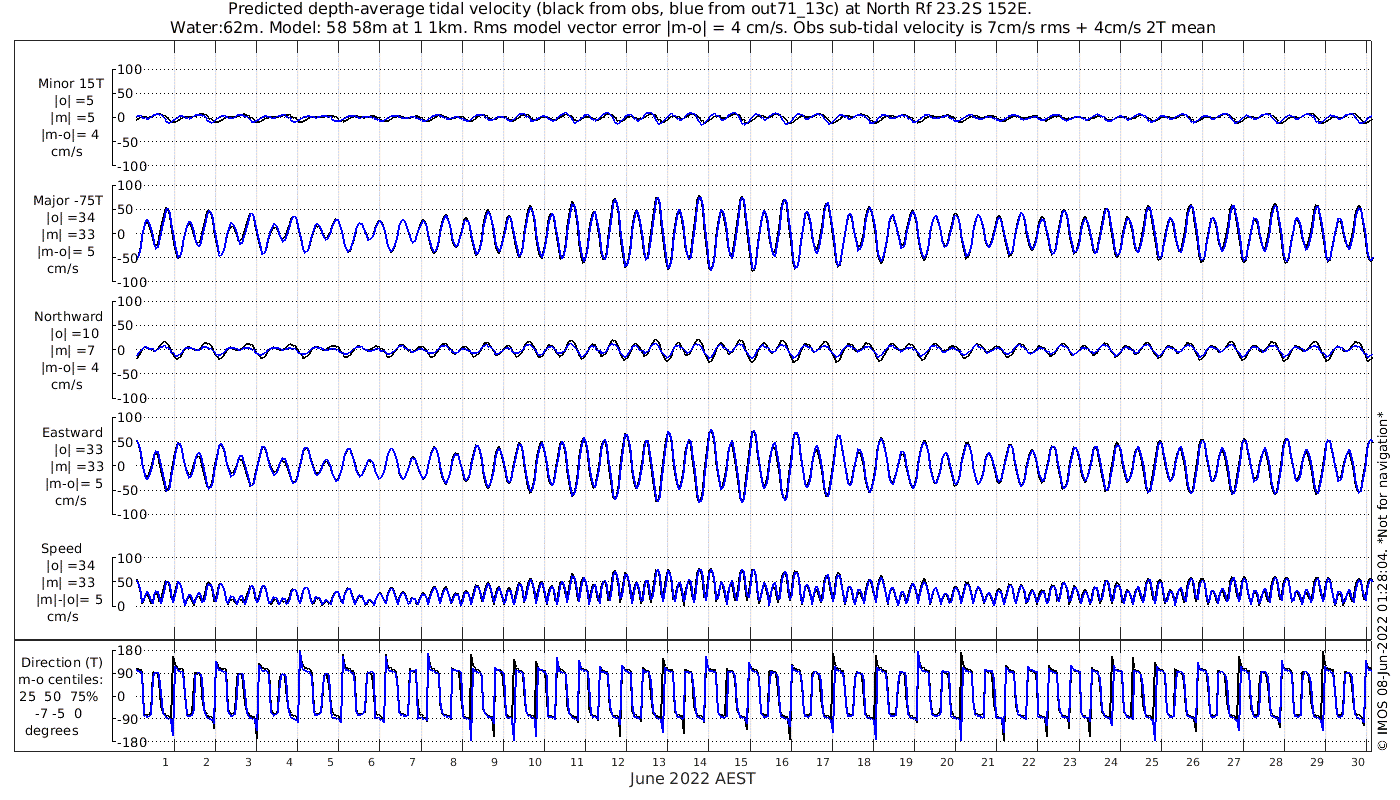
Task: Select day 6 on the date axis
Action: [371, 762]
